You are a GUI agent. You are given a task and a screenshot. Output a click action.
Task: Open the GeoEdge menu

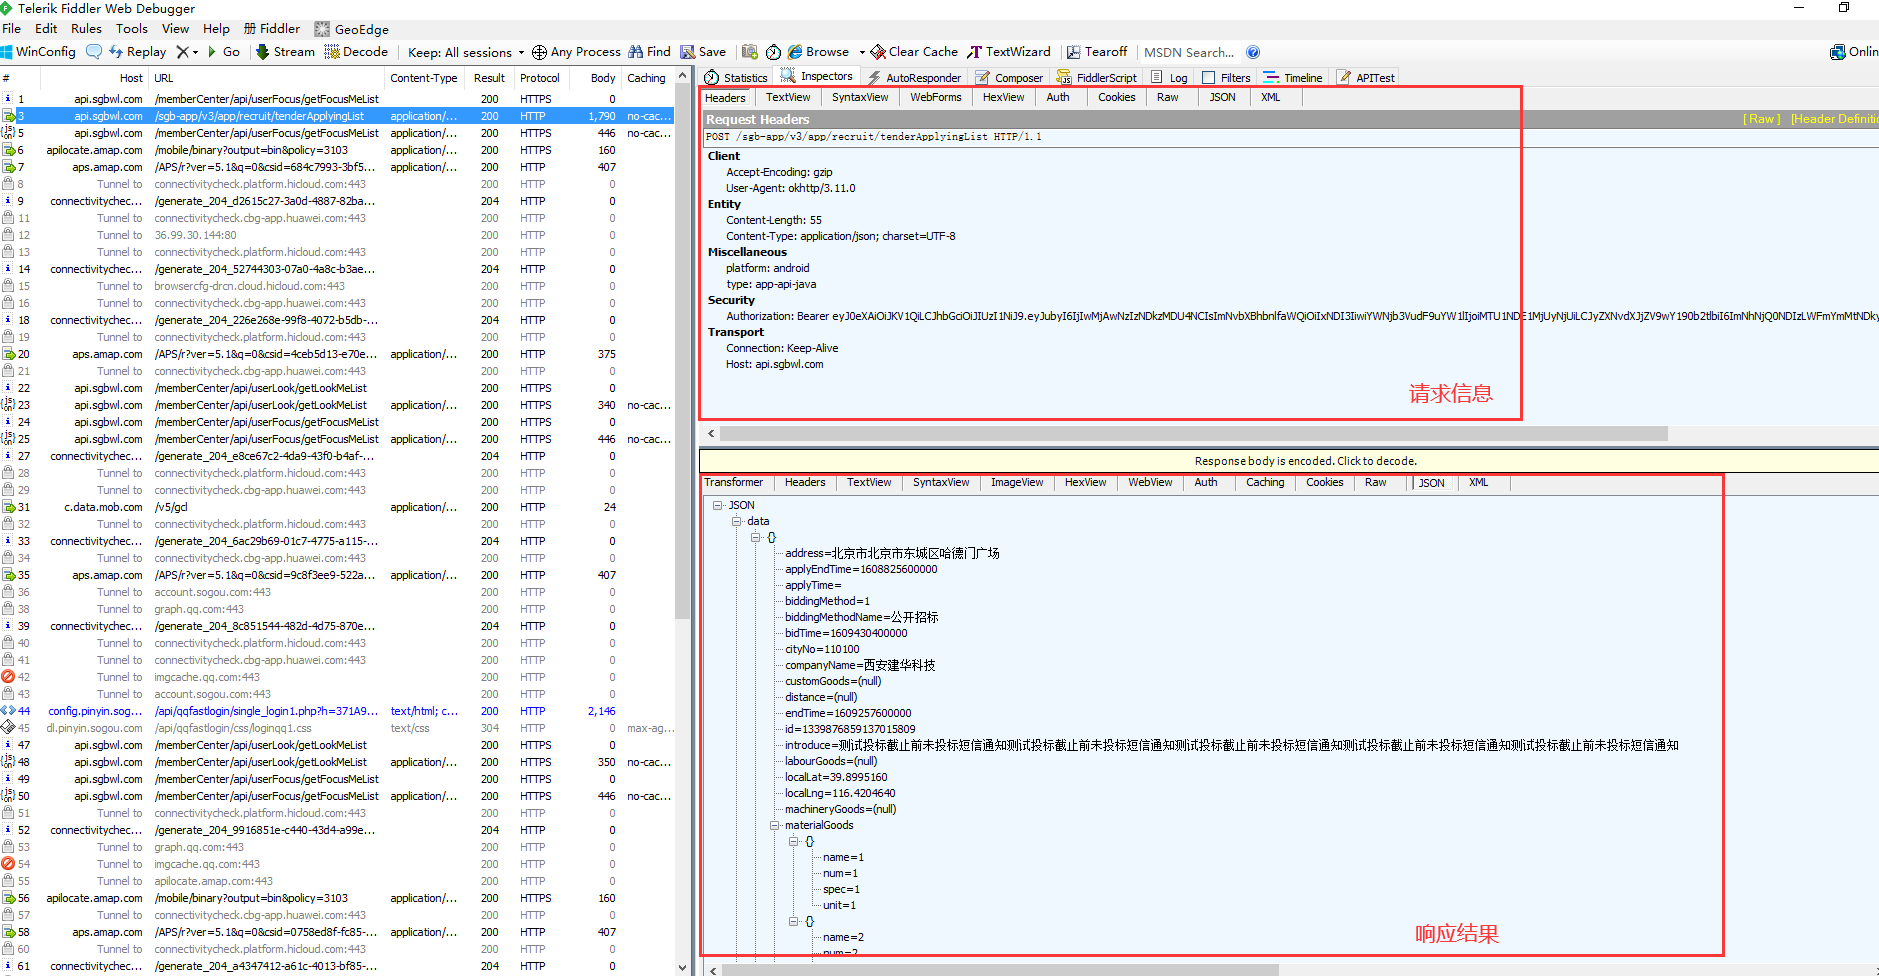click(351, 29)
